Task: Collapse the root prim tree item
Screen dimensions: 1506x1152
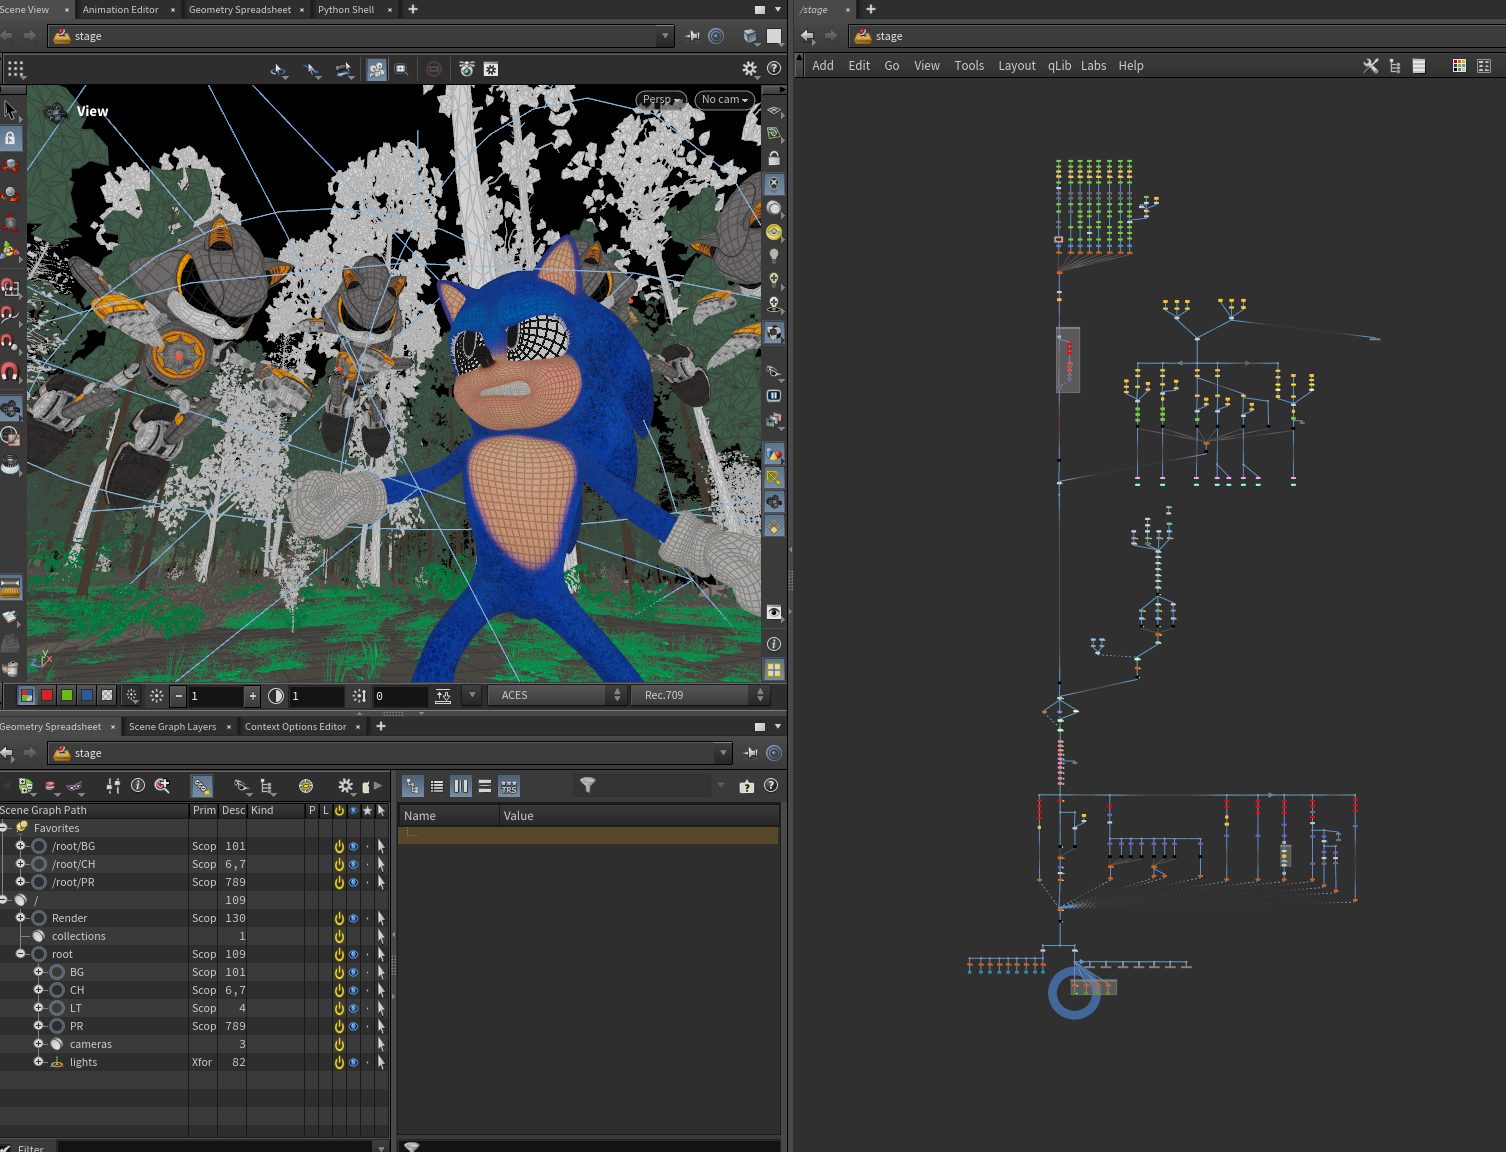Action: click(x=20, y=954)
